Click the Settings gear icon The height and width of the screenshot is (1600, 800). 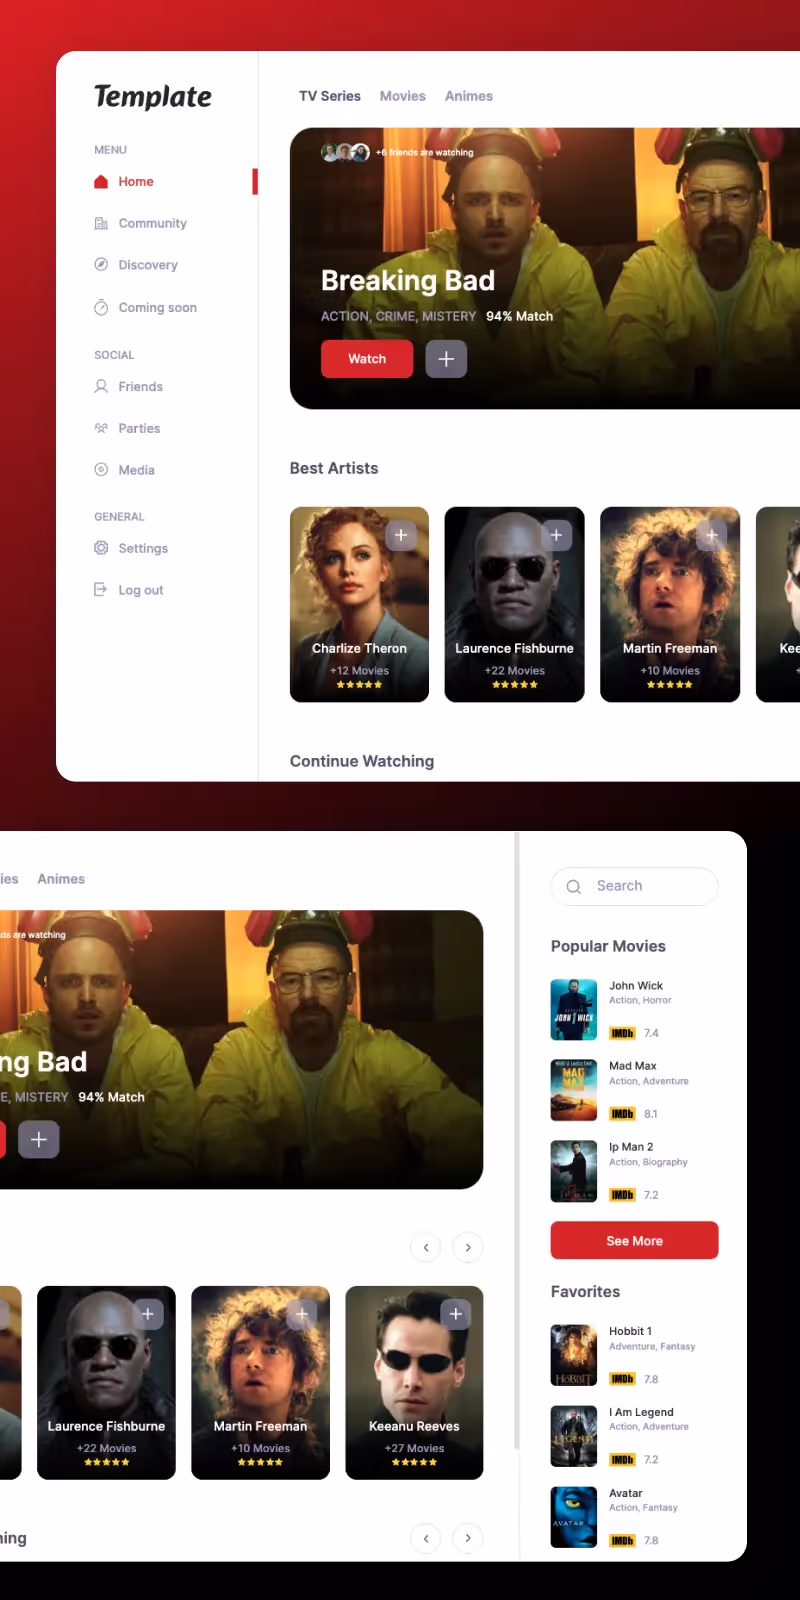(101, 548)
